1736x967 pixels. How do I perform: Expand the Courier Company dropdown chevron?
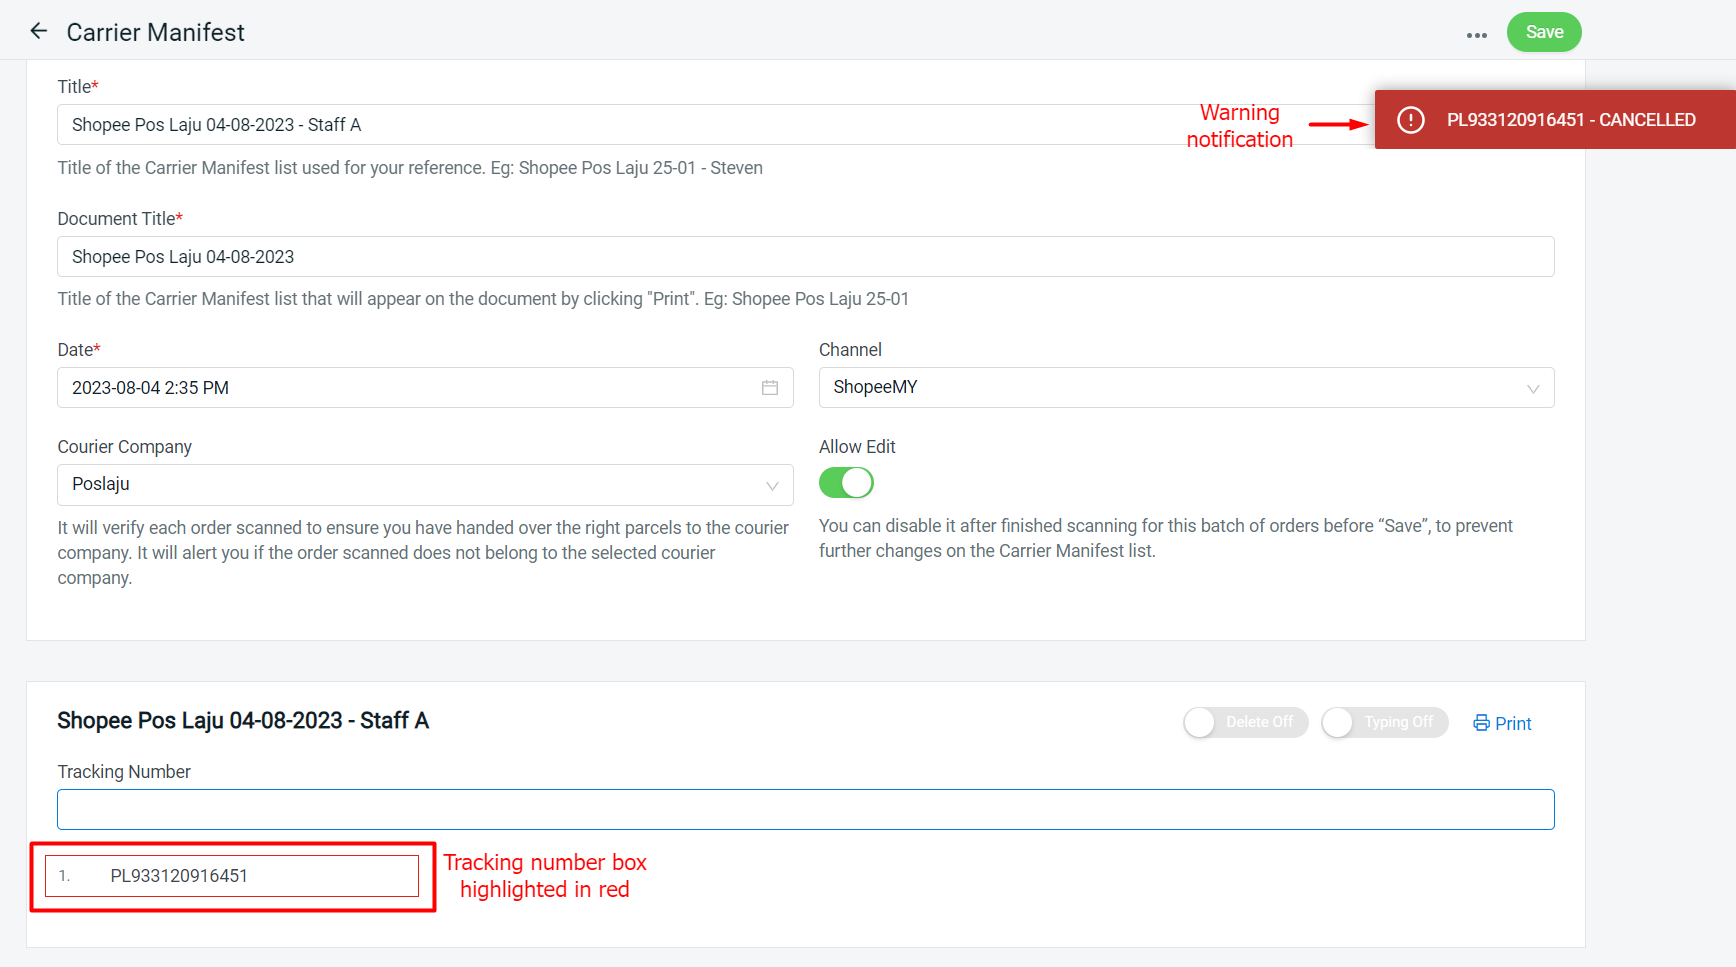(771, 486)
